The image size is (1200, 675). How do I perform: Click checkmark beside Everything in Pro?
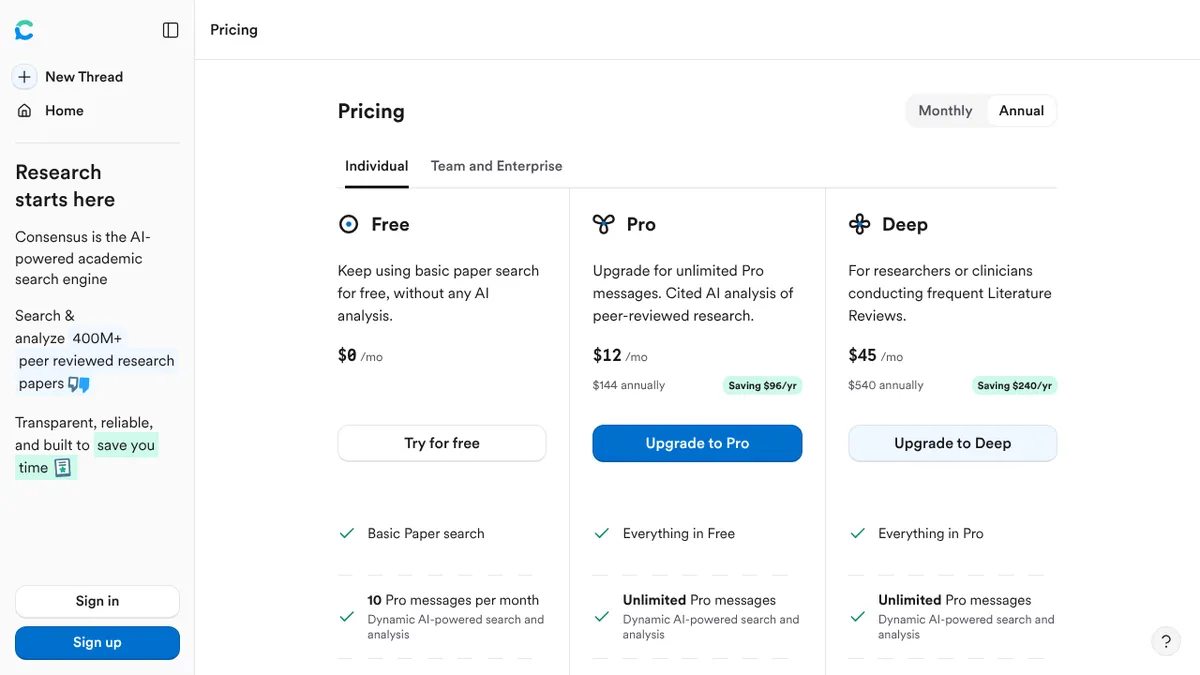click(857, 534)
